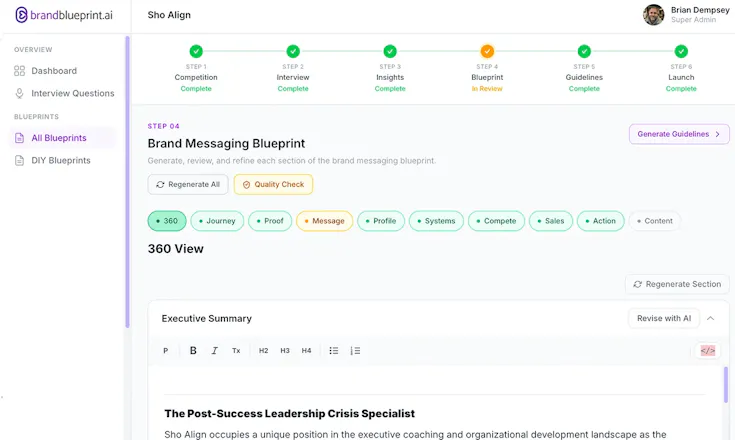Open Brian Dempsey profile avatar
Image resolution: width=735 pixels, height=440 pixels.
click(653, 15)
